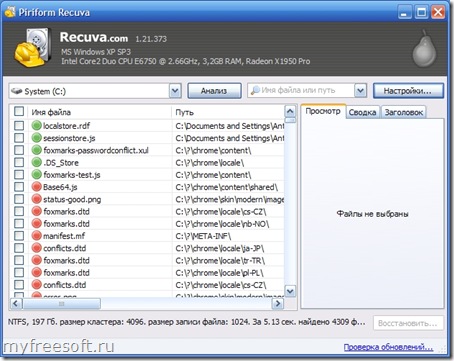Switch to the Заголовок tab
The height and width of the screenshot is (361, 454).
tap(404, 112)
